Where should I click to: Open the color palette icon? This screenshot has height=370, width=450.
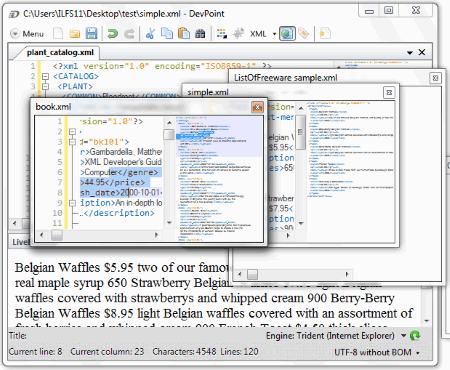(x=222, y=34)
